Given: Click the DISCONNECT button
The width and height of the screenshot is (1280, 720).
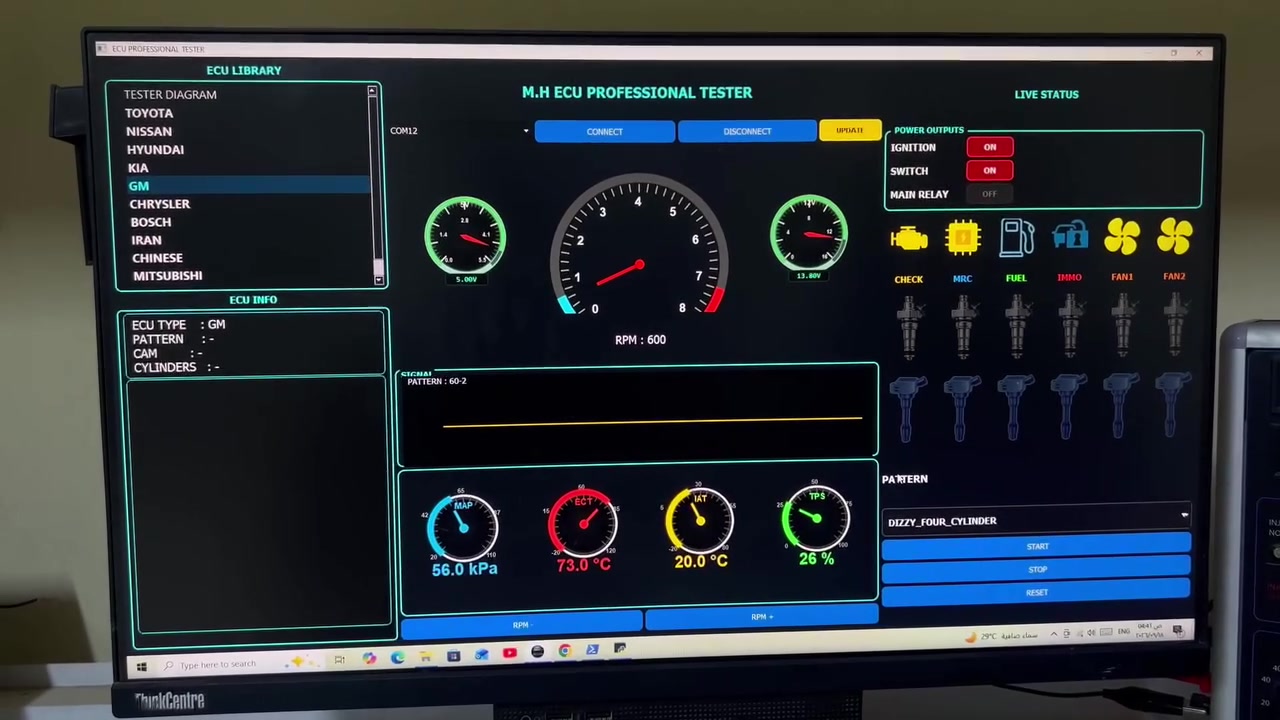Looking at the screenshot, I should [747, 131].
